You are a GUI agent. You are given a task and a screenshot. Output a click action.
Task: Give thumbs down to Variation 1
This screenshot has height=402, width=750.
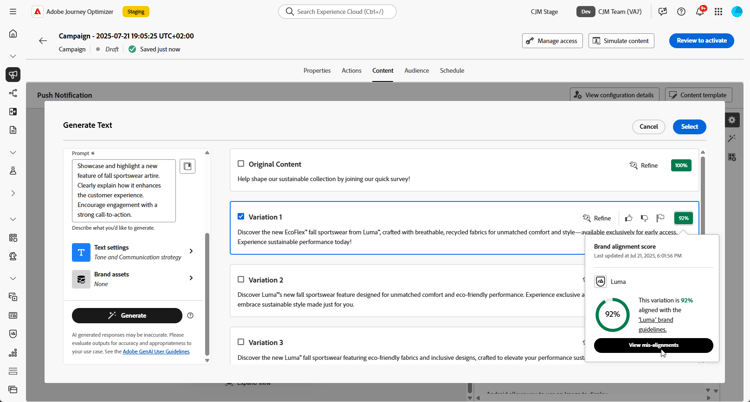click(x=644, y=218)
